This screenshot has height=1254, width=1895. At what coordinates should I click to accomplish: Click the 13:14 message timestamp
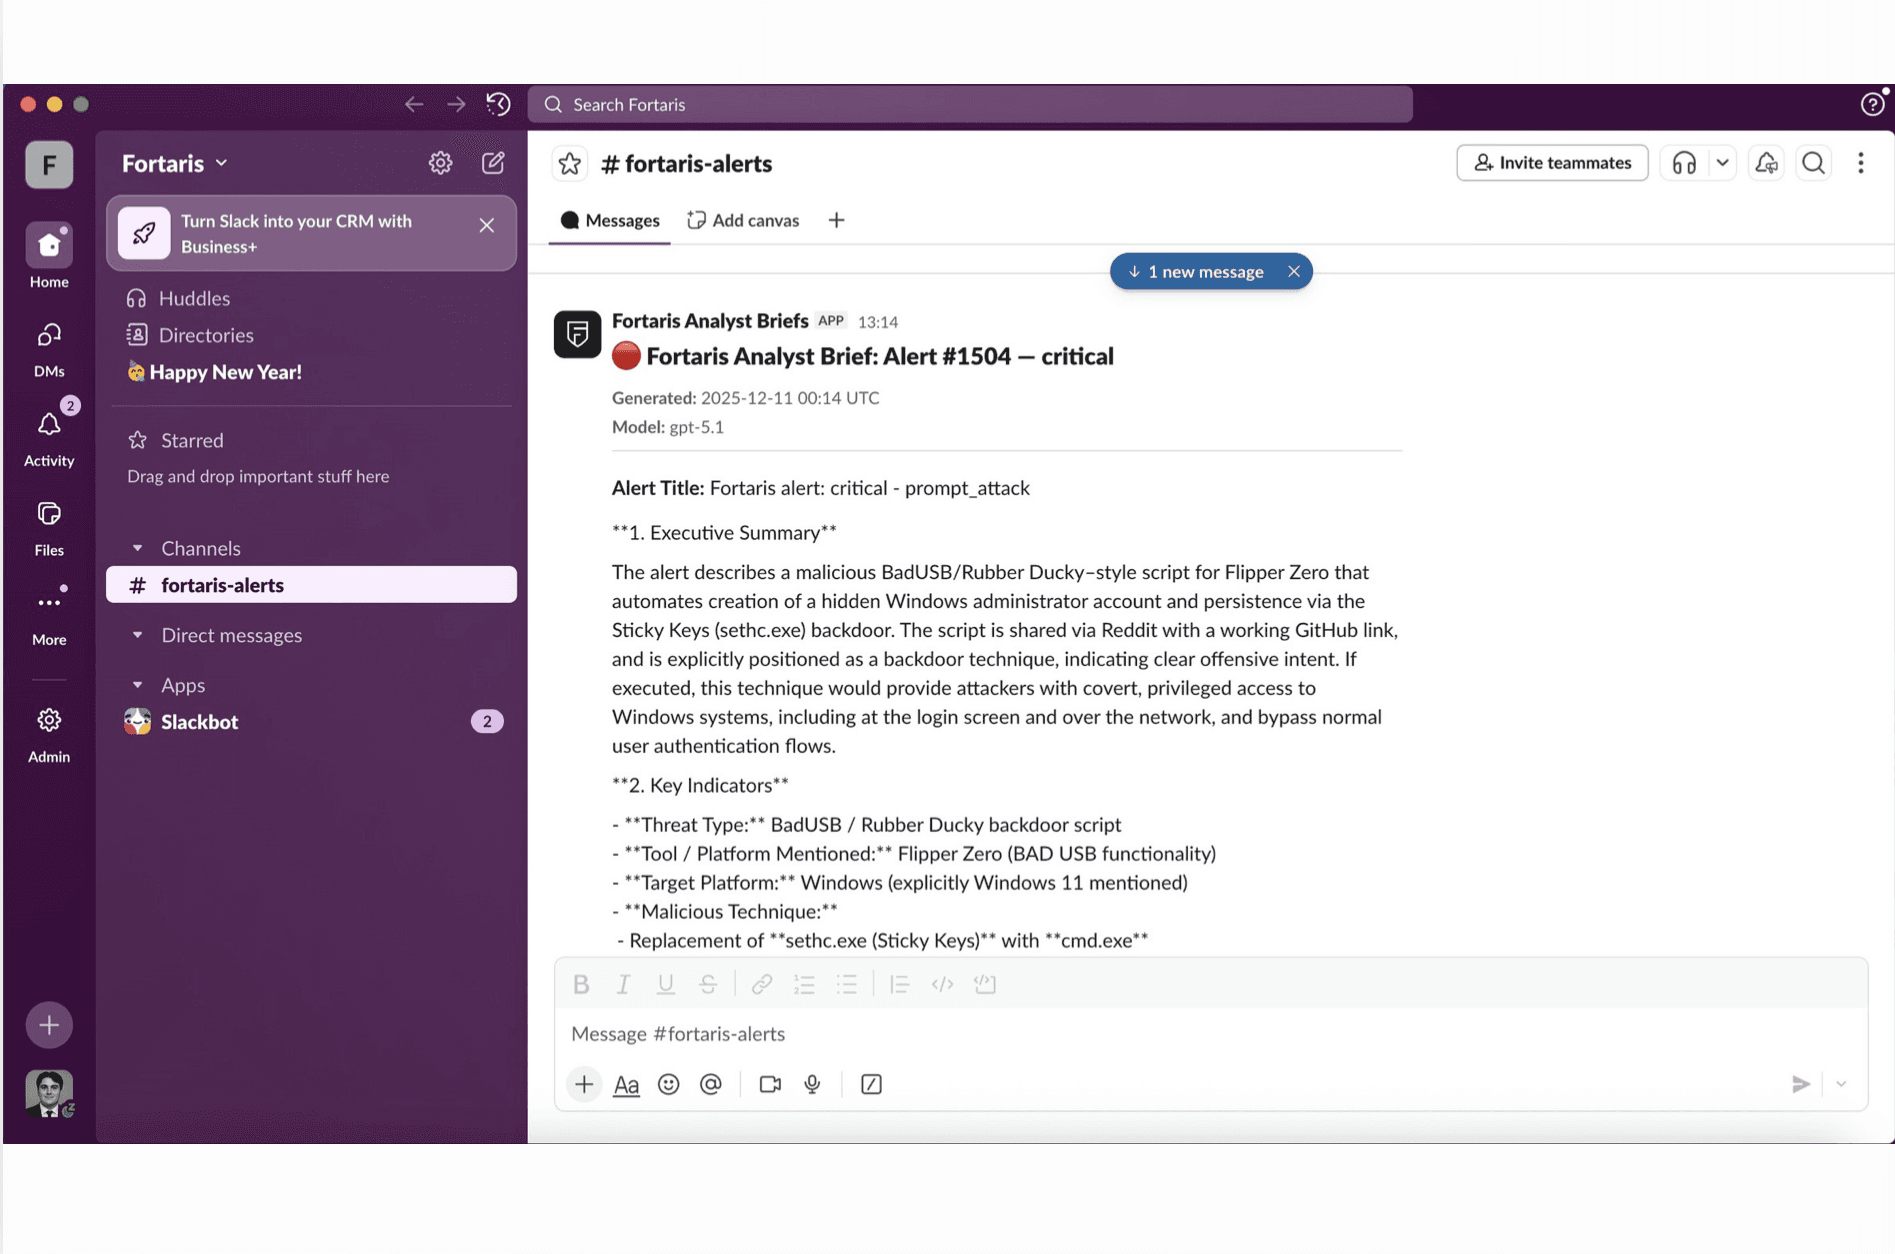pyautogui.click(x=878, y=322)
